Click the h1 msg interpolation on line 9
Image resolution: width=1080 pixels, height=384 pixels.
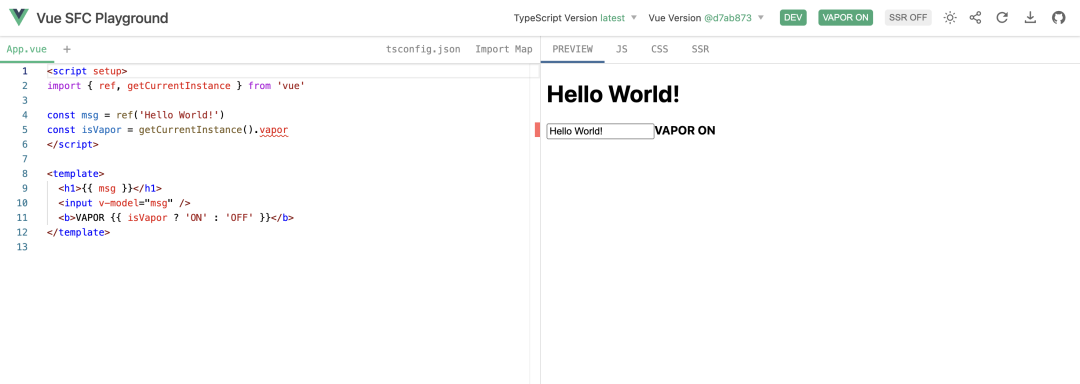click(107, 188)
